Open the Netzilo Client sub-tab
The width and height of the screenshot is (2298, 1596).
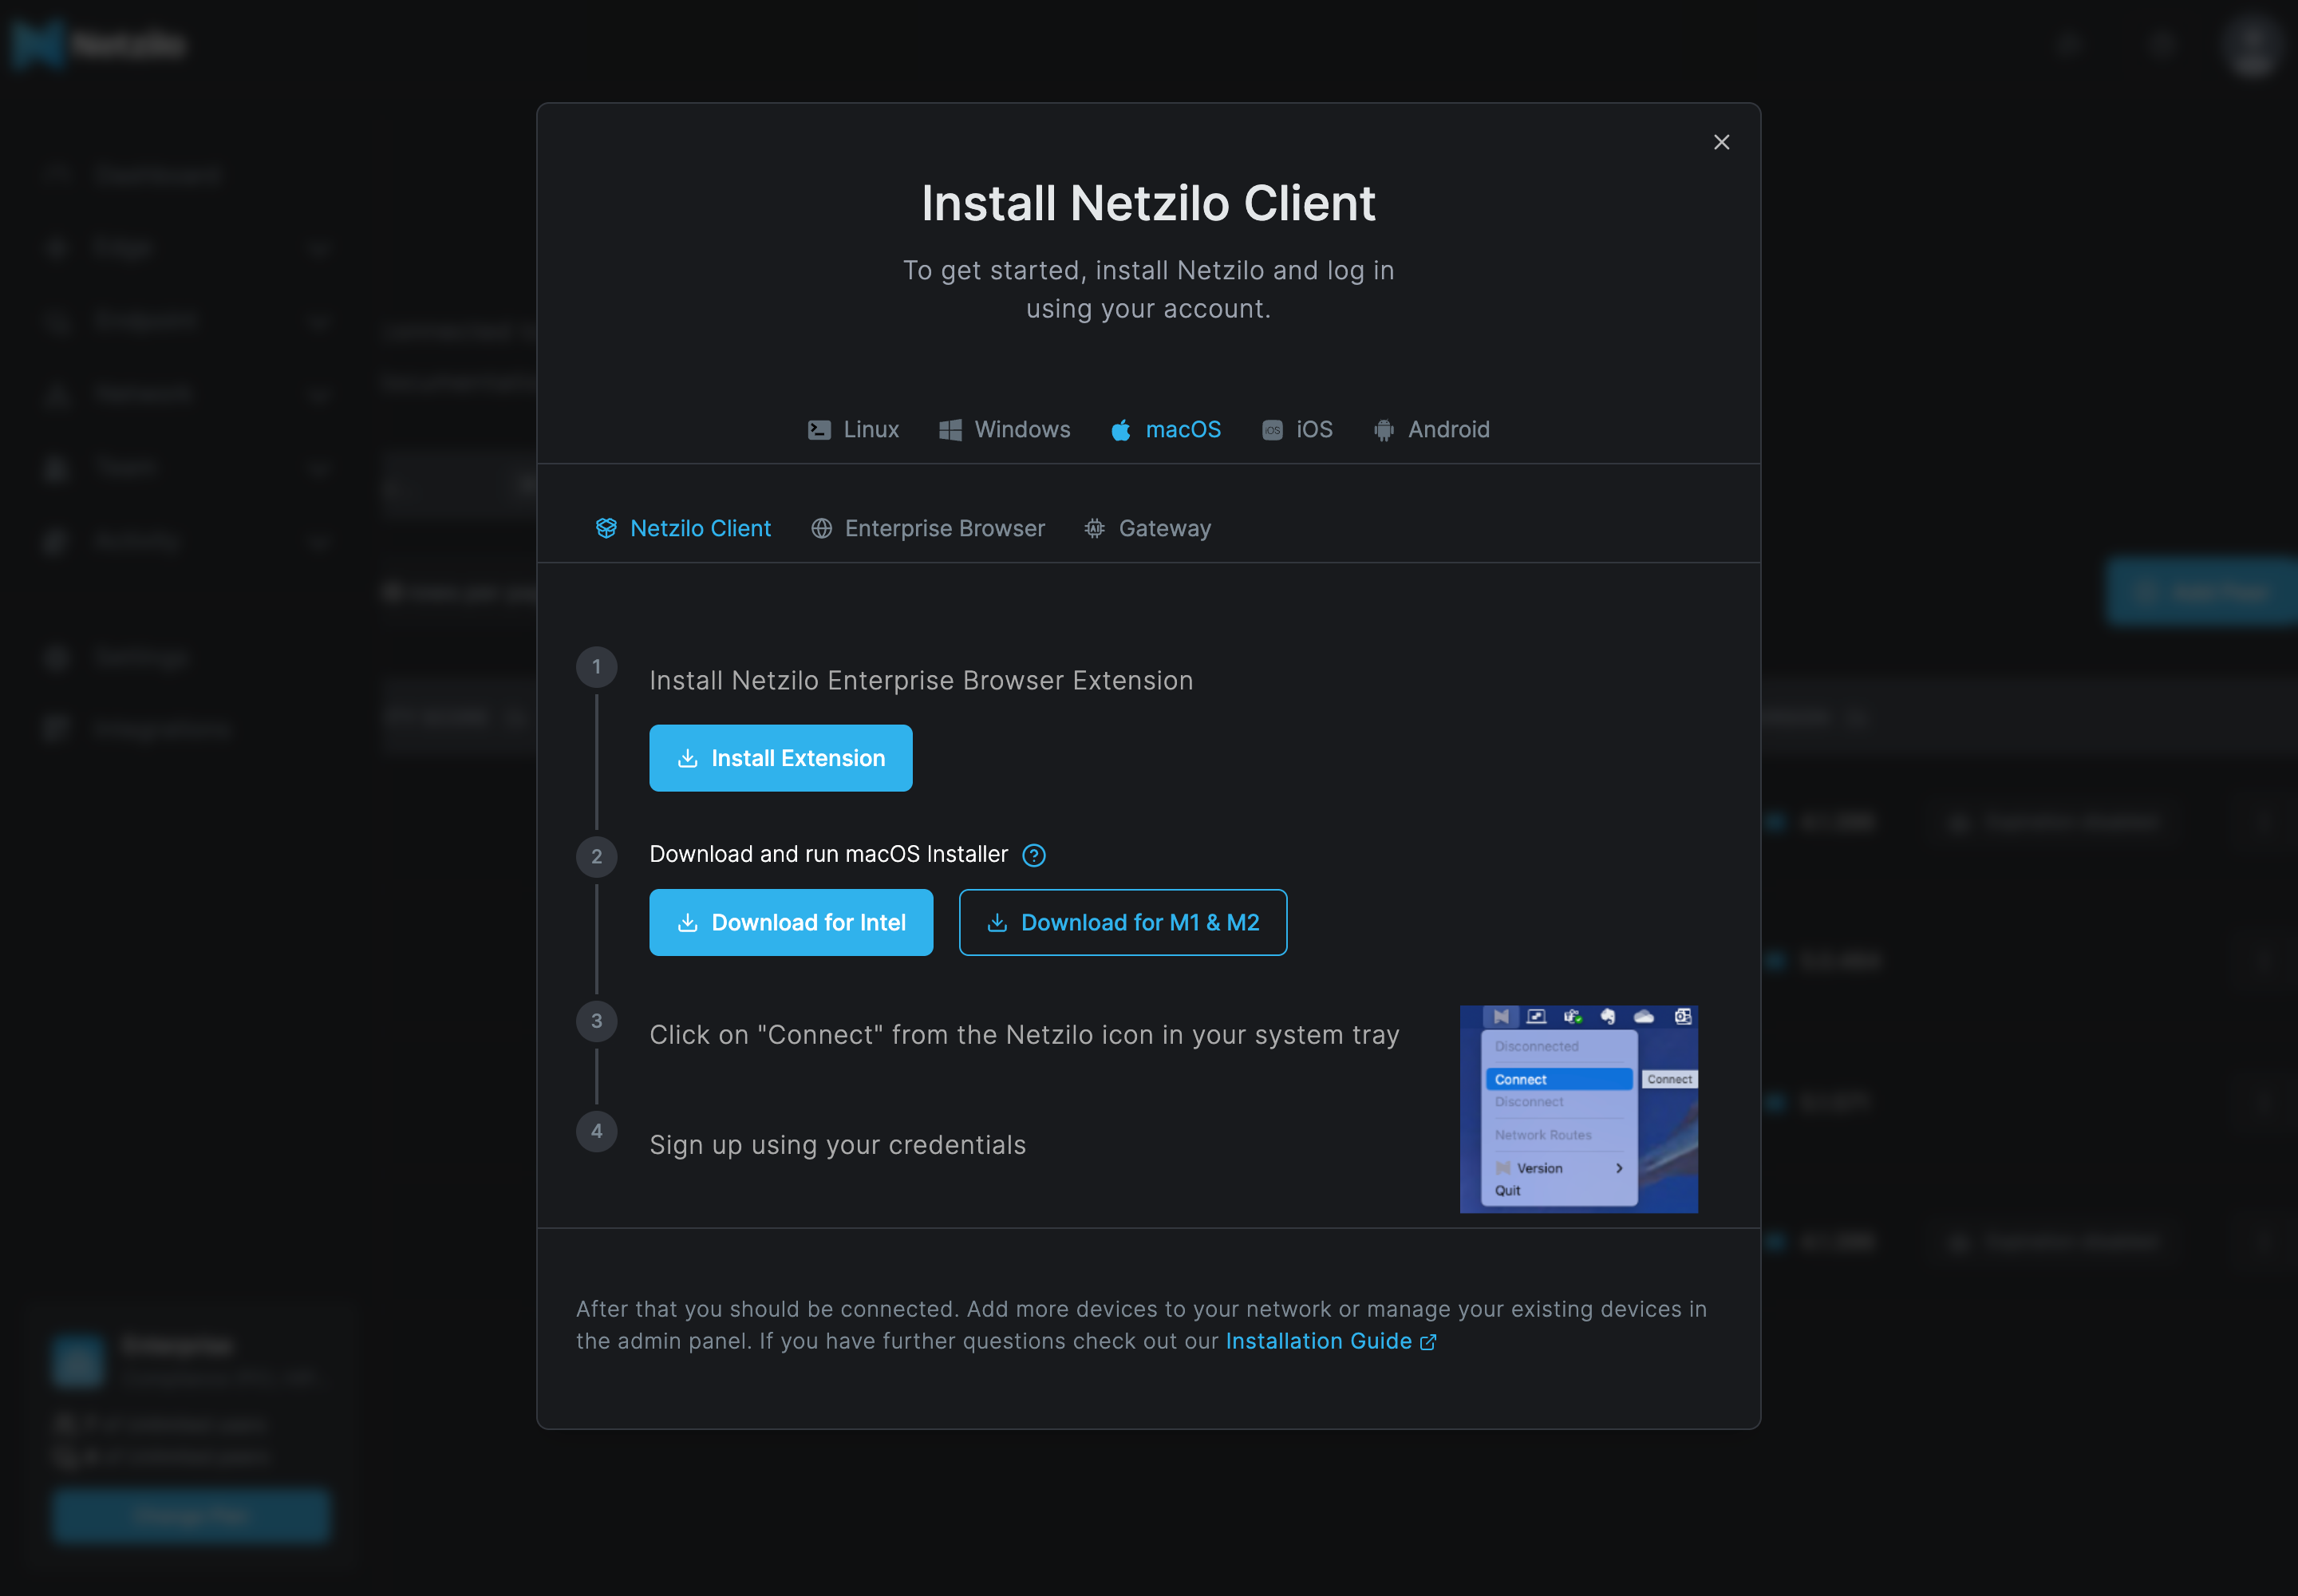coord(683,528)
